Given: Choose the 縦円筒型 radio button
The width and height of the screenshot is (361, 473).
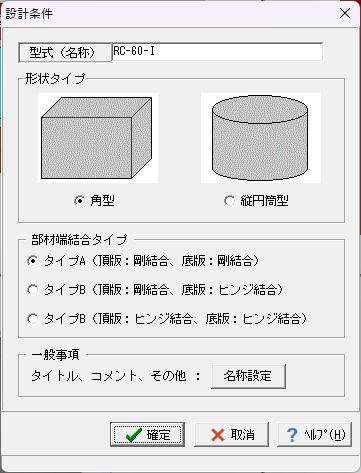Looking at the screenshot, I should coord(229,201).
